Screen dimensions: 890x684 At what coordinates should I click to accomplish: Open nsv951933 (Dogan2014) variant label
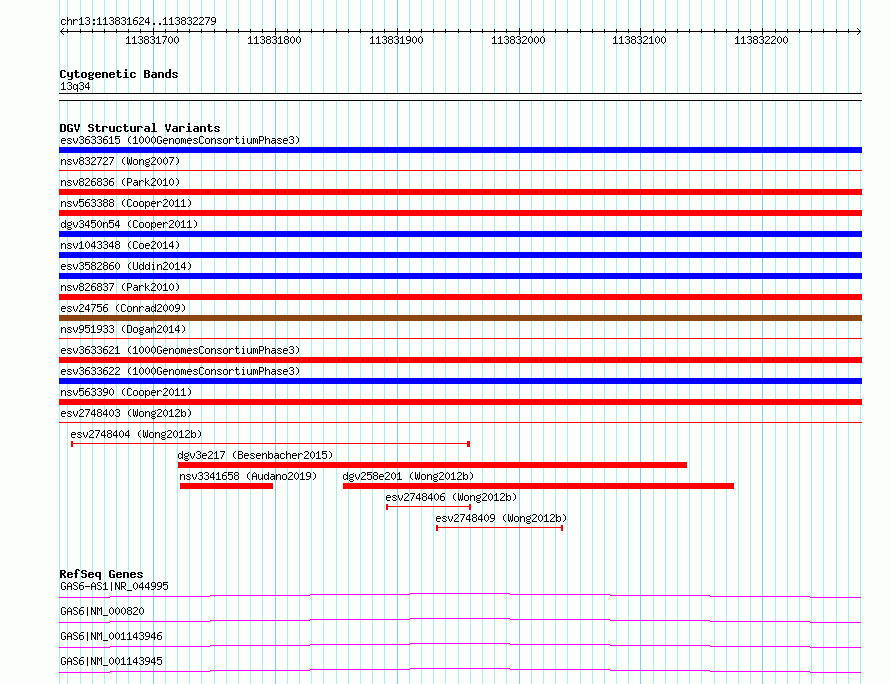[x=123, y=329]
